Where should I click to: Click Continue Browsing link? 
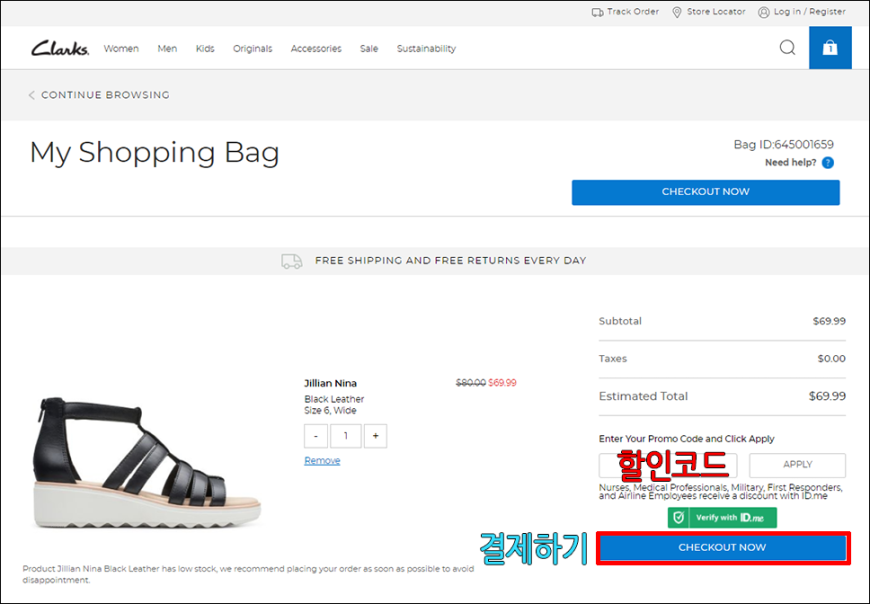[x=105, y=95]
